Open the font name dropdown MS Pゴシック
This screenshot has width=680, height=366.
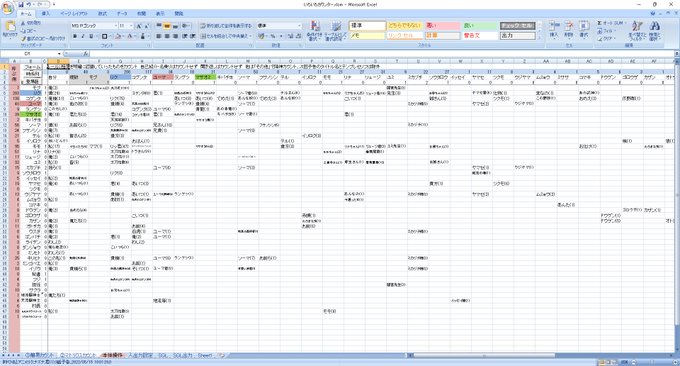pos(116,26)
